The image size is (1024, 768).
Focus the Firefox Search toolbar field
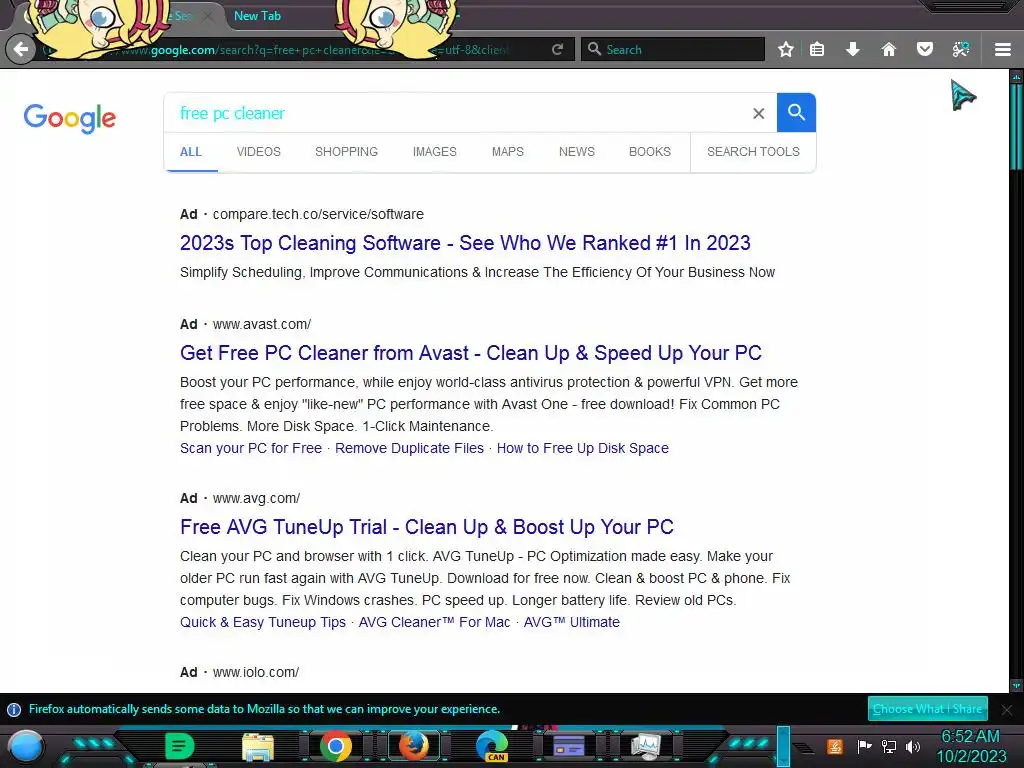click(x=673, y=49)
